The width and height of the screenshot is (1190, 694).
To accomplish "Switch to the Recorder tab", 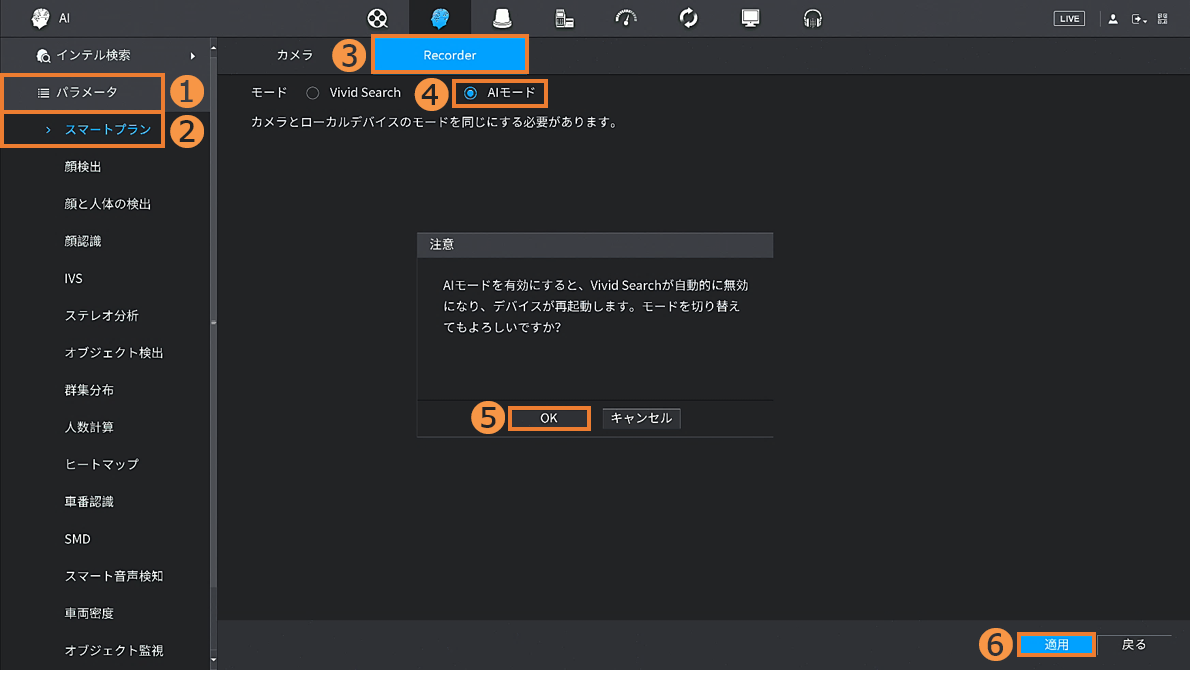I will pos(449,56).
